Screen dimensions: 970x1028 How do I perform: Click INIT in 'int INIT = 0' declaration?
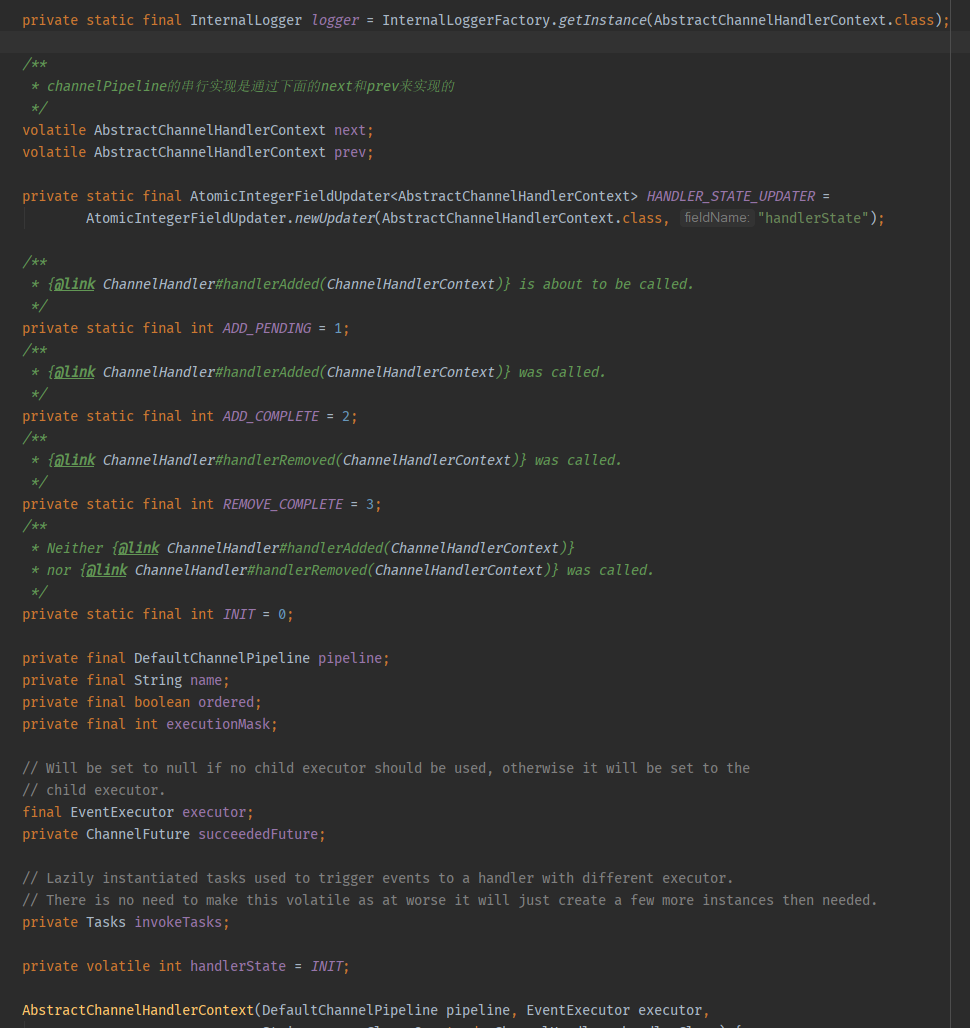tap(239, 614)
